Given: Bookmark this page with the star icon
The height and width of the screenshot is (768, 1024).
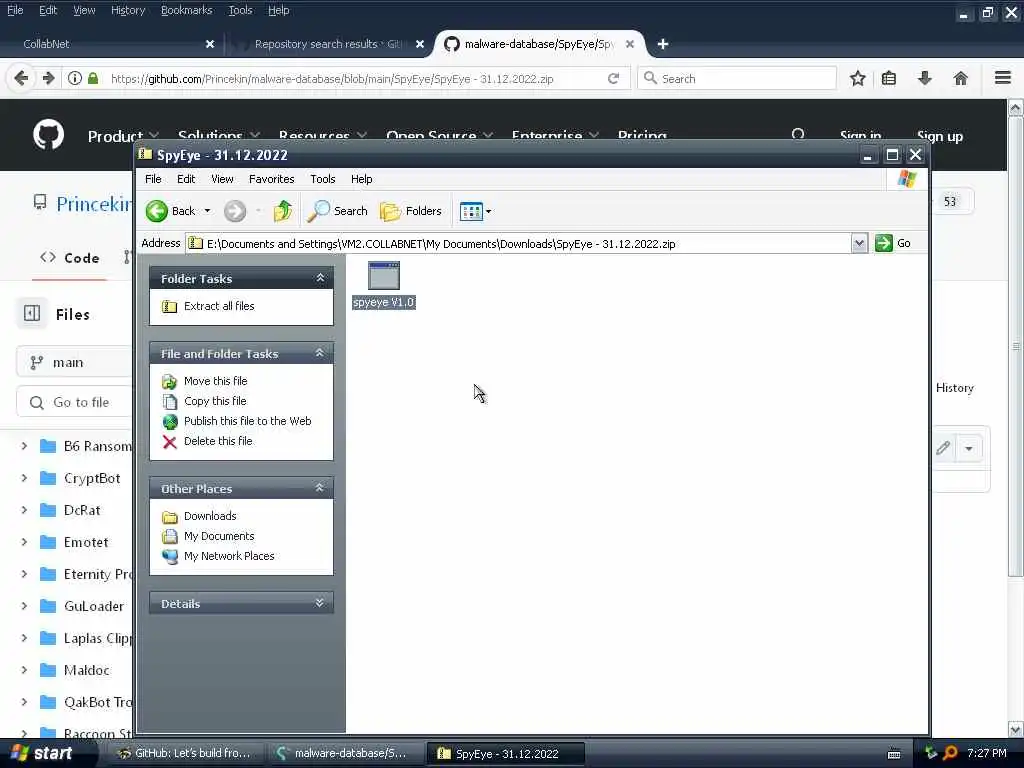Looking at the screenshot, I should click(x=857, y=78).
